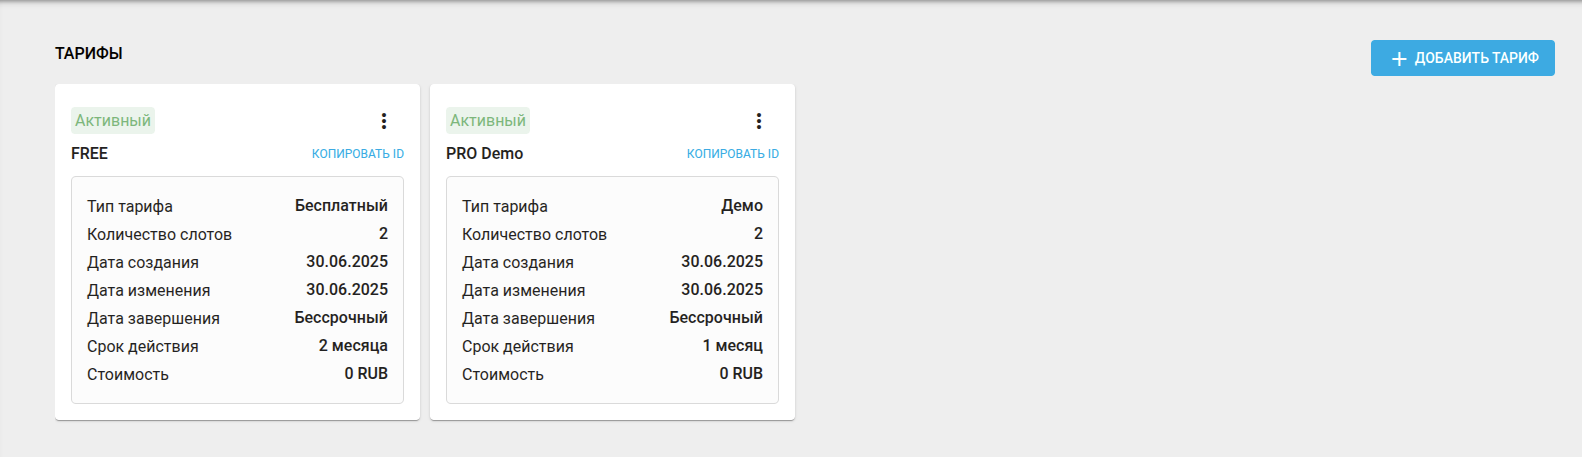Click the plus icon to add a tariff

[1399, 59]
